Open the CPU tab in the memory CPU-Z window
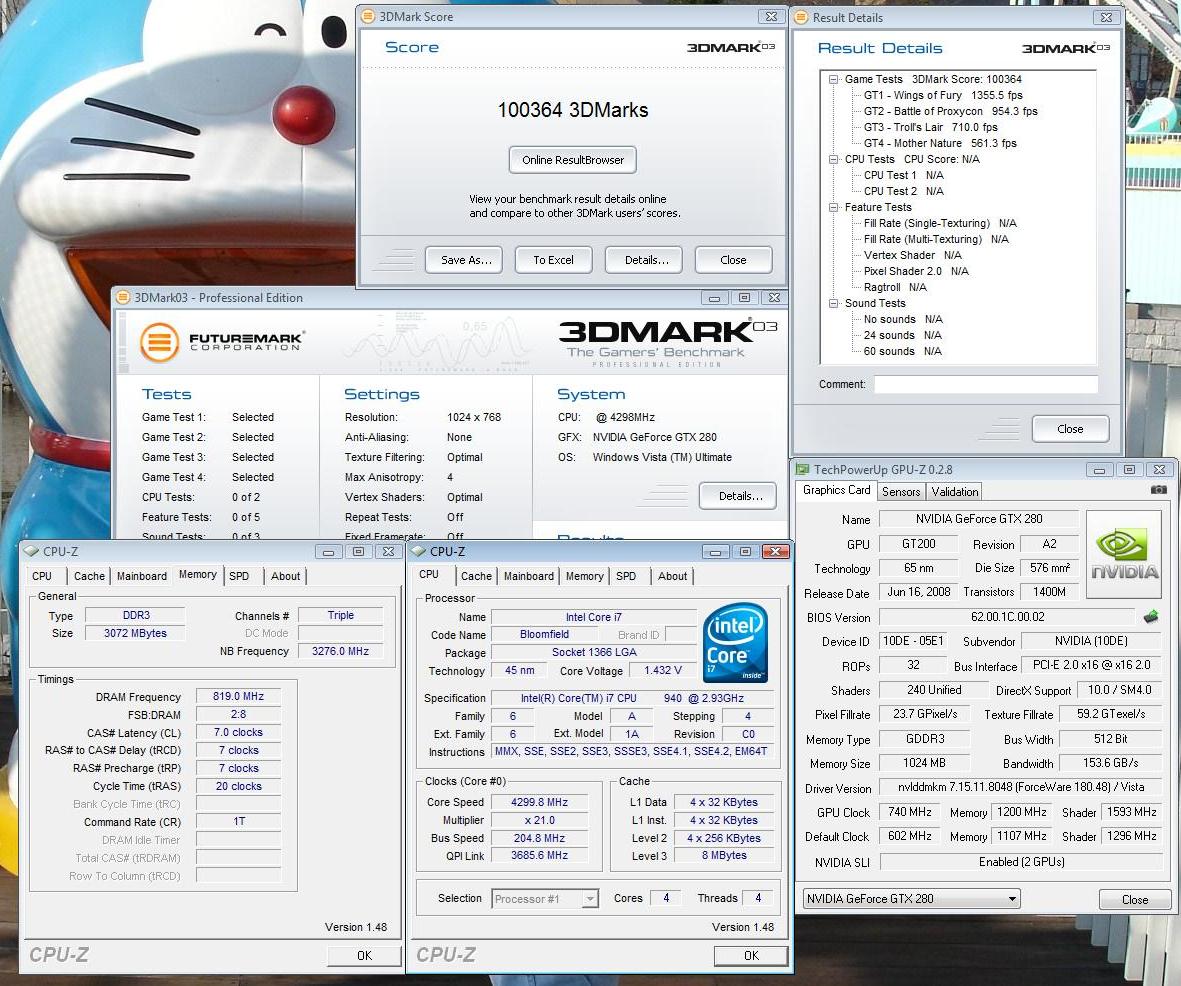The height and width of the screenshot is (986, 1181). pyautogui.click(x=42, y=575)
